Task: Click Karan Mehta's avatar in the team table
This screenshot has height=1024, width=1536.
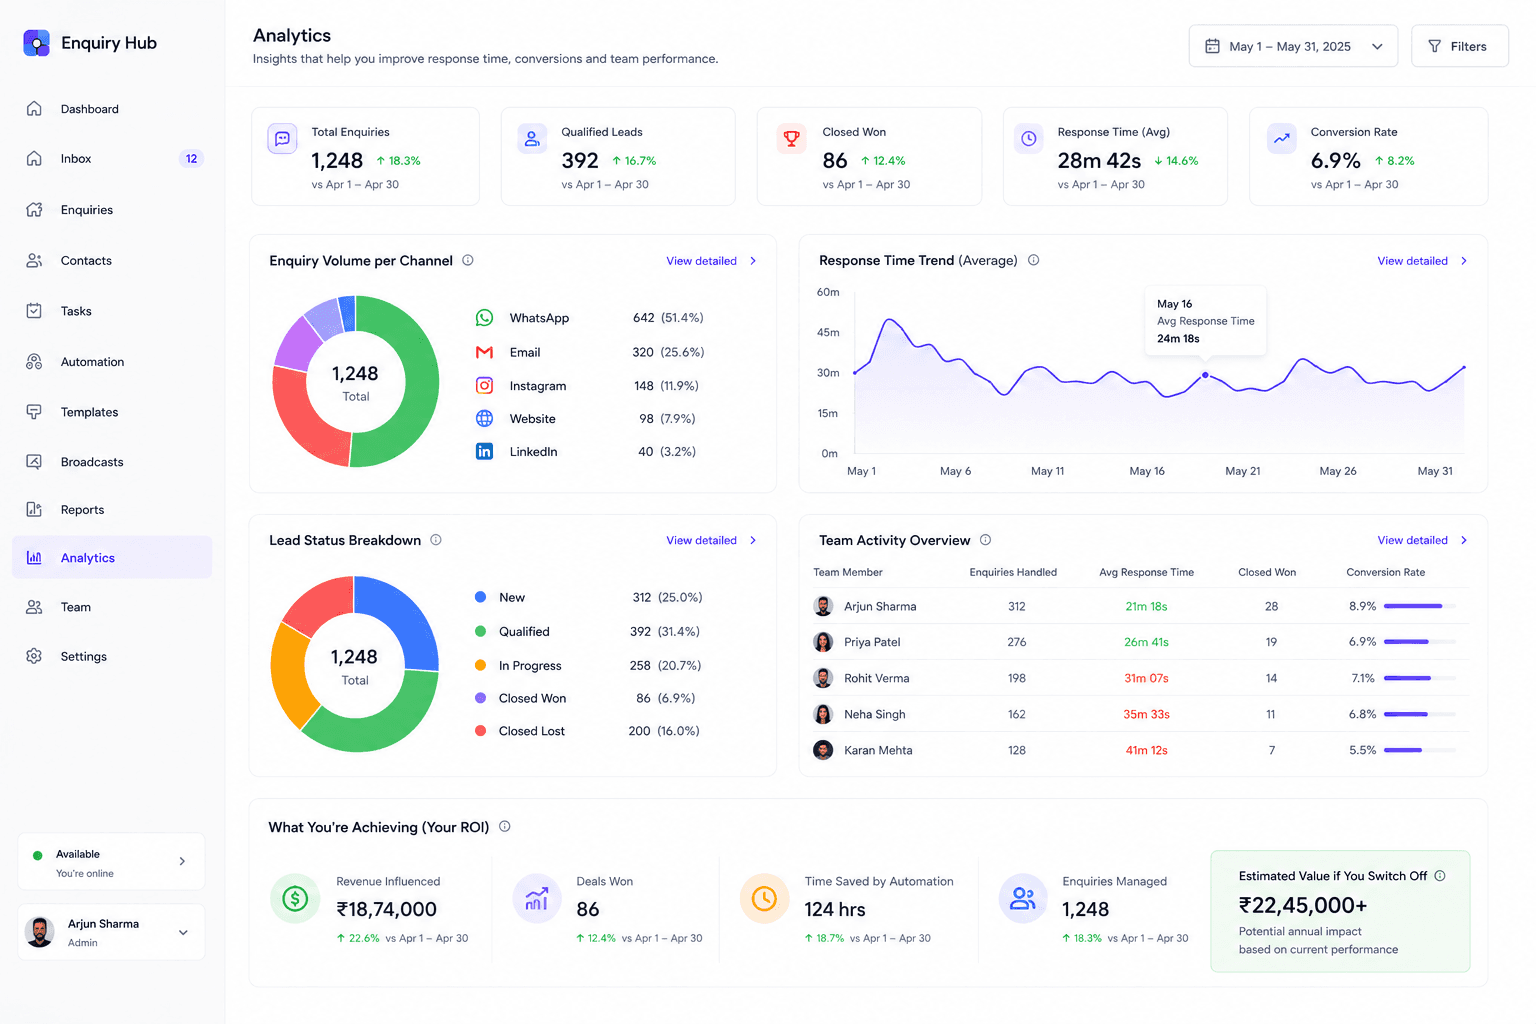Action: click(x=823, y=750)
